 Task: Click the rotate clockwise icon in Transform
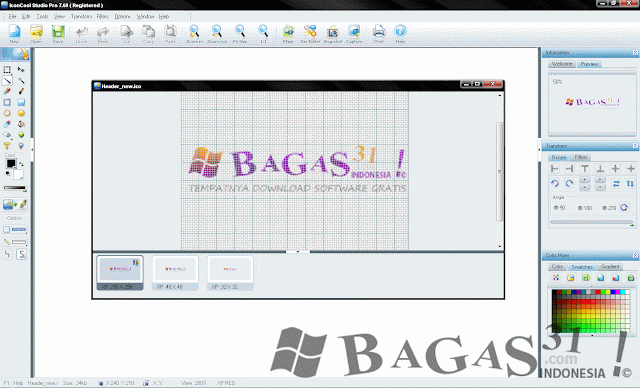click(569, 184)
